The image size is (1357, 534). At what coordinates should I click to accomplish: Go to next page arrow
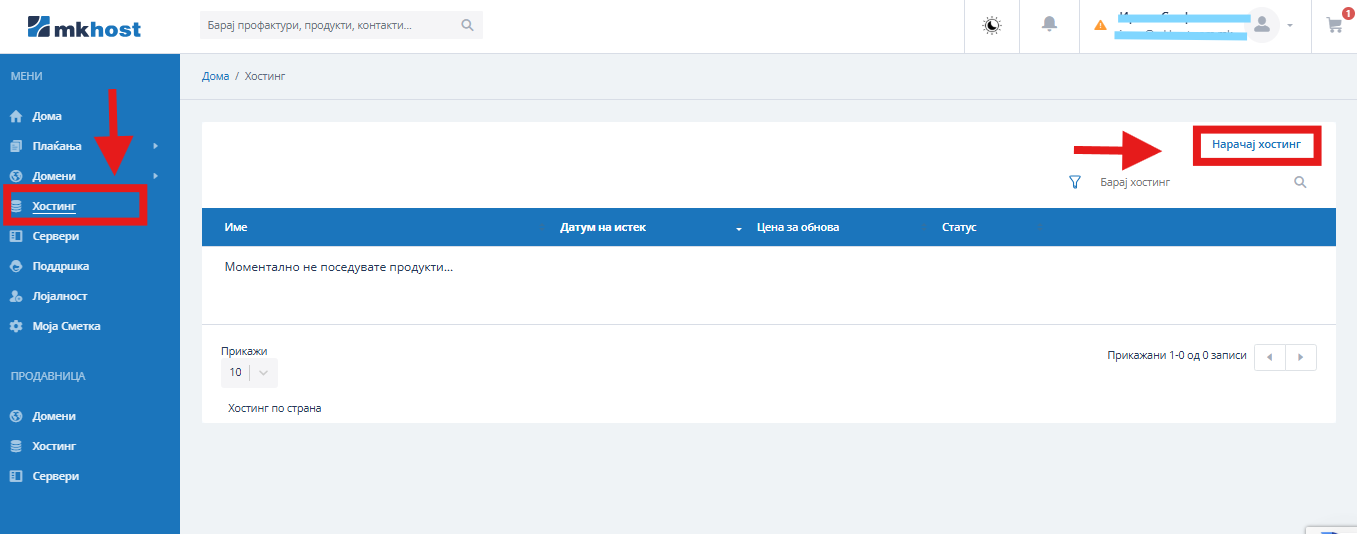1301,357
